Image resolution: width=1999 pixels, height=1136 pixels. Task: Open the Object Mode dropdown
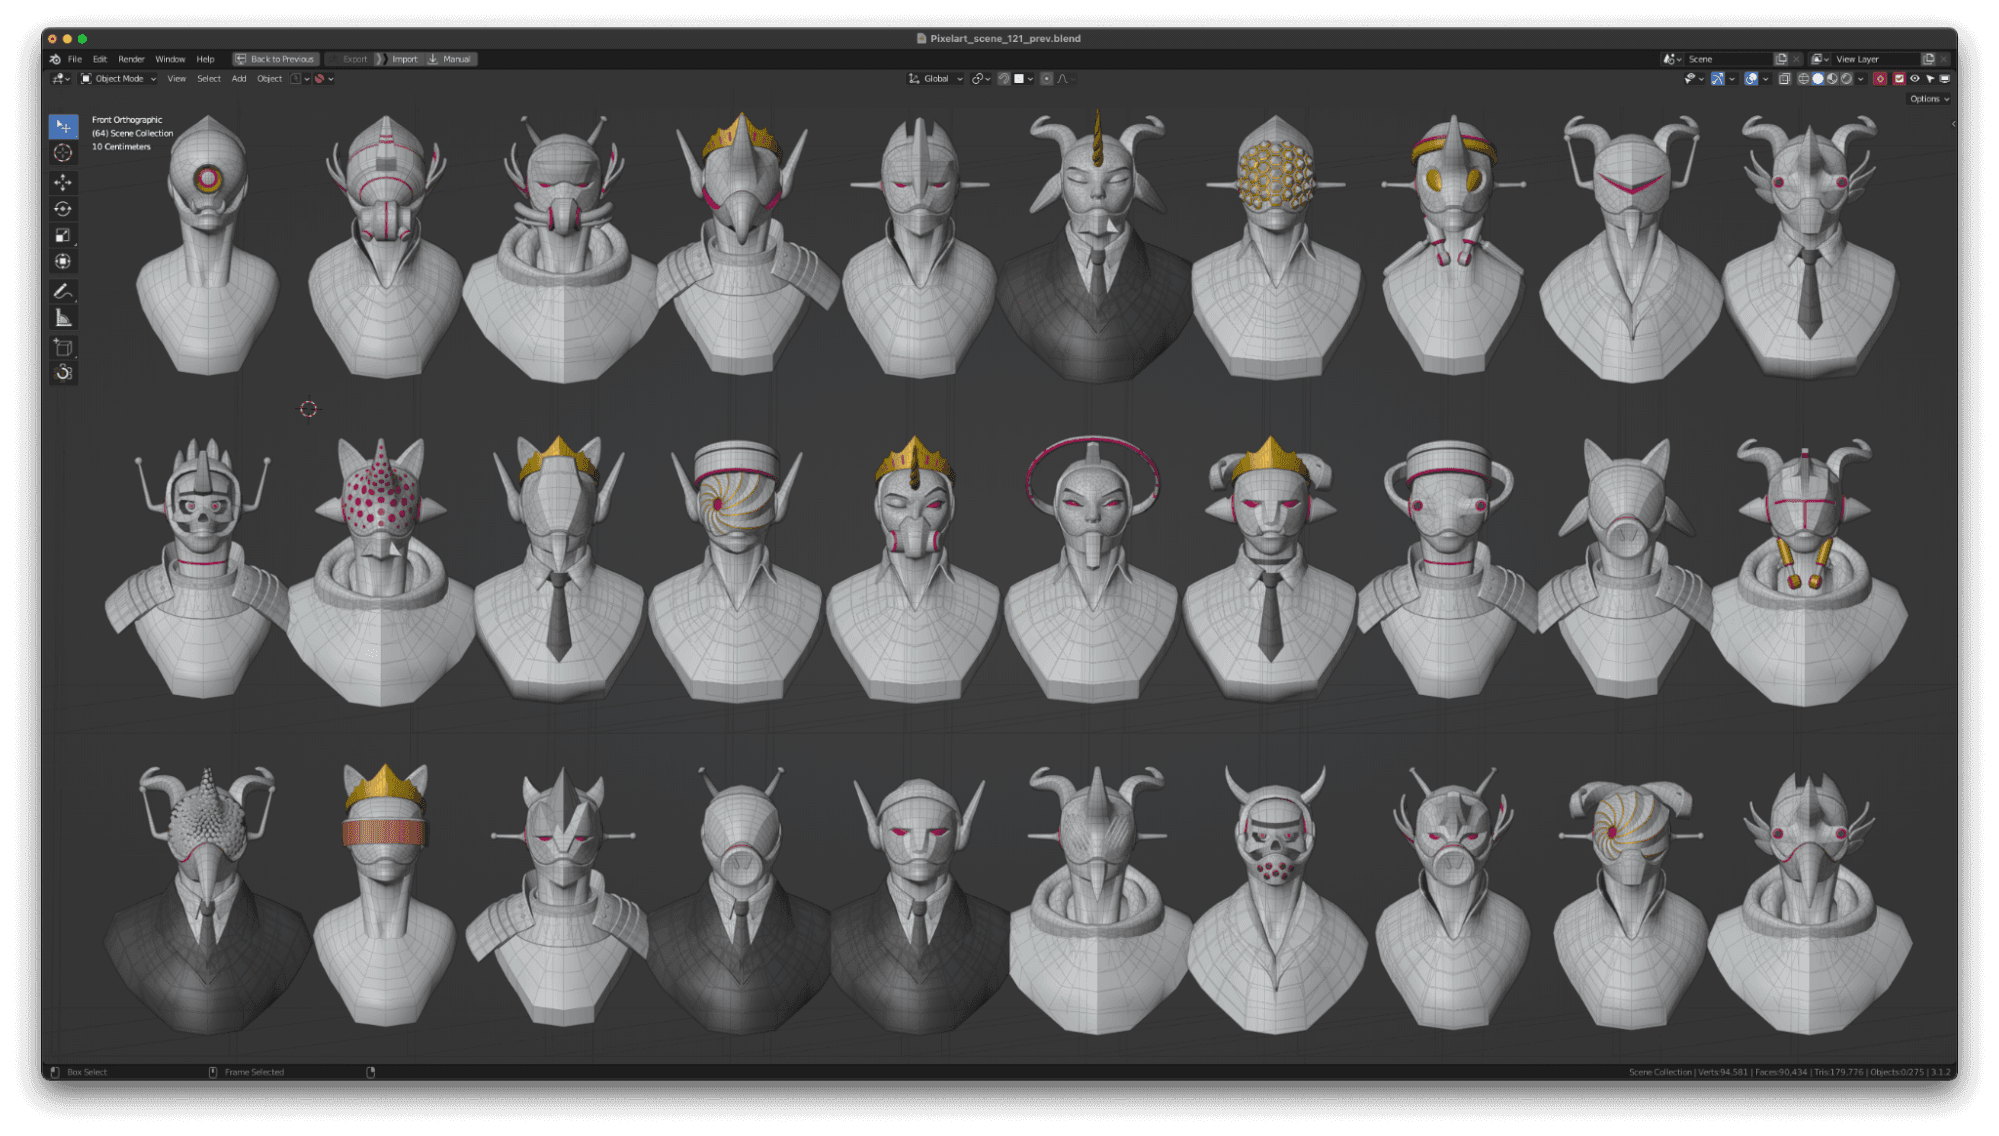click(118, 79)
